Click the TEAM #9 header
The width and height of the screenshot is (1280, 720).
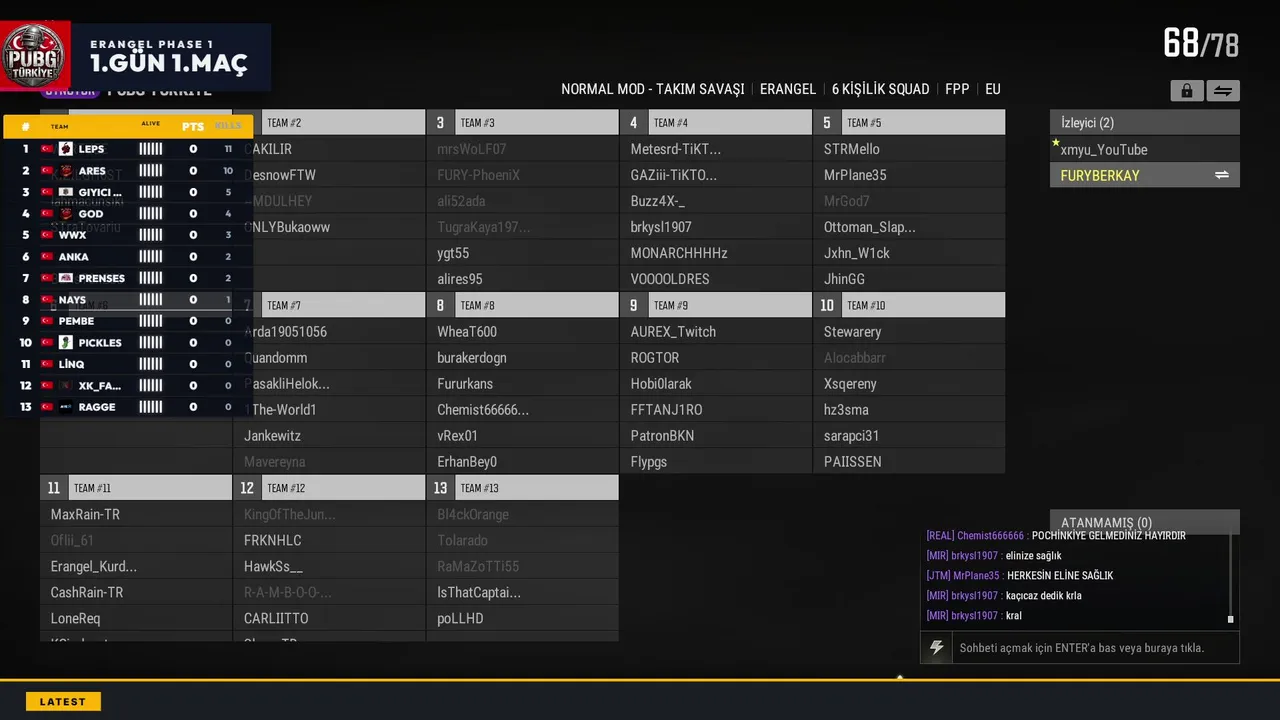716,305
